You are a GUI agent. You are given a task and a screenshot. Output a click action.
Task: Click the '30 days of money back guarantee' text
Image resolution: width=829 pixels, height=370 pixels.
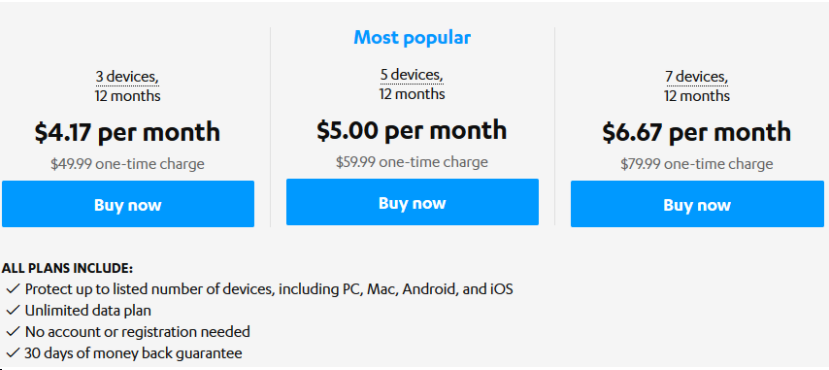click(134, 353)
